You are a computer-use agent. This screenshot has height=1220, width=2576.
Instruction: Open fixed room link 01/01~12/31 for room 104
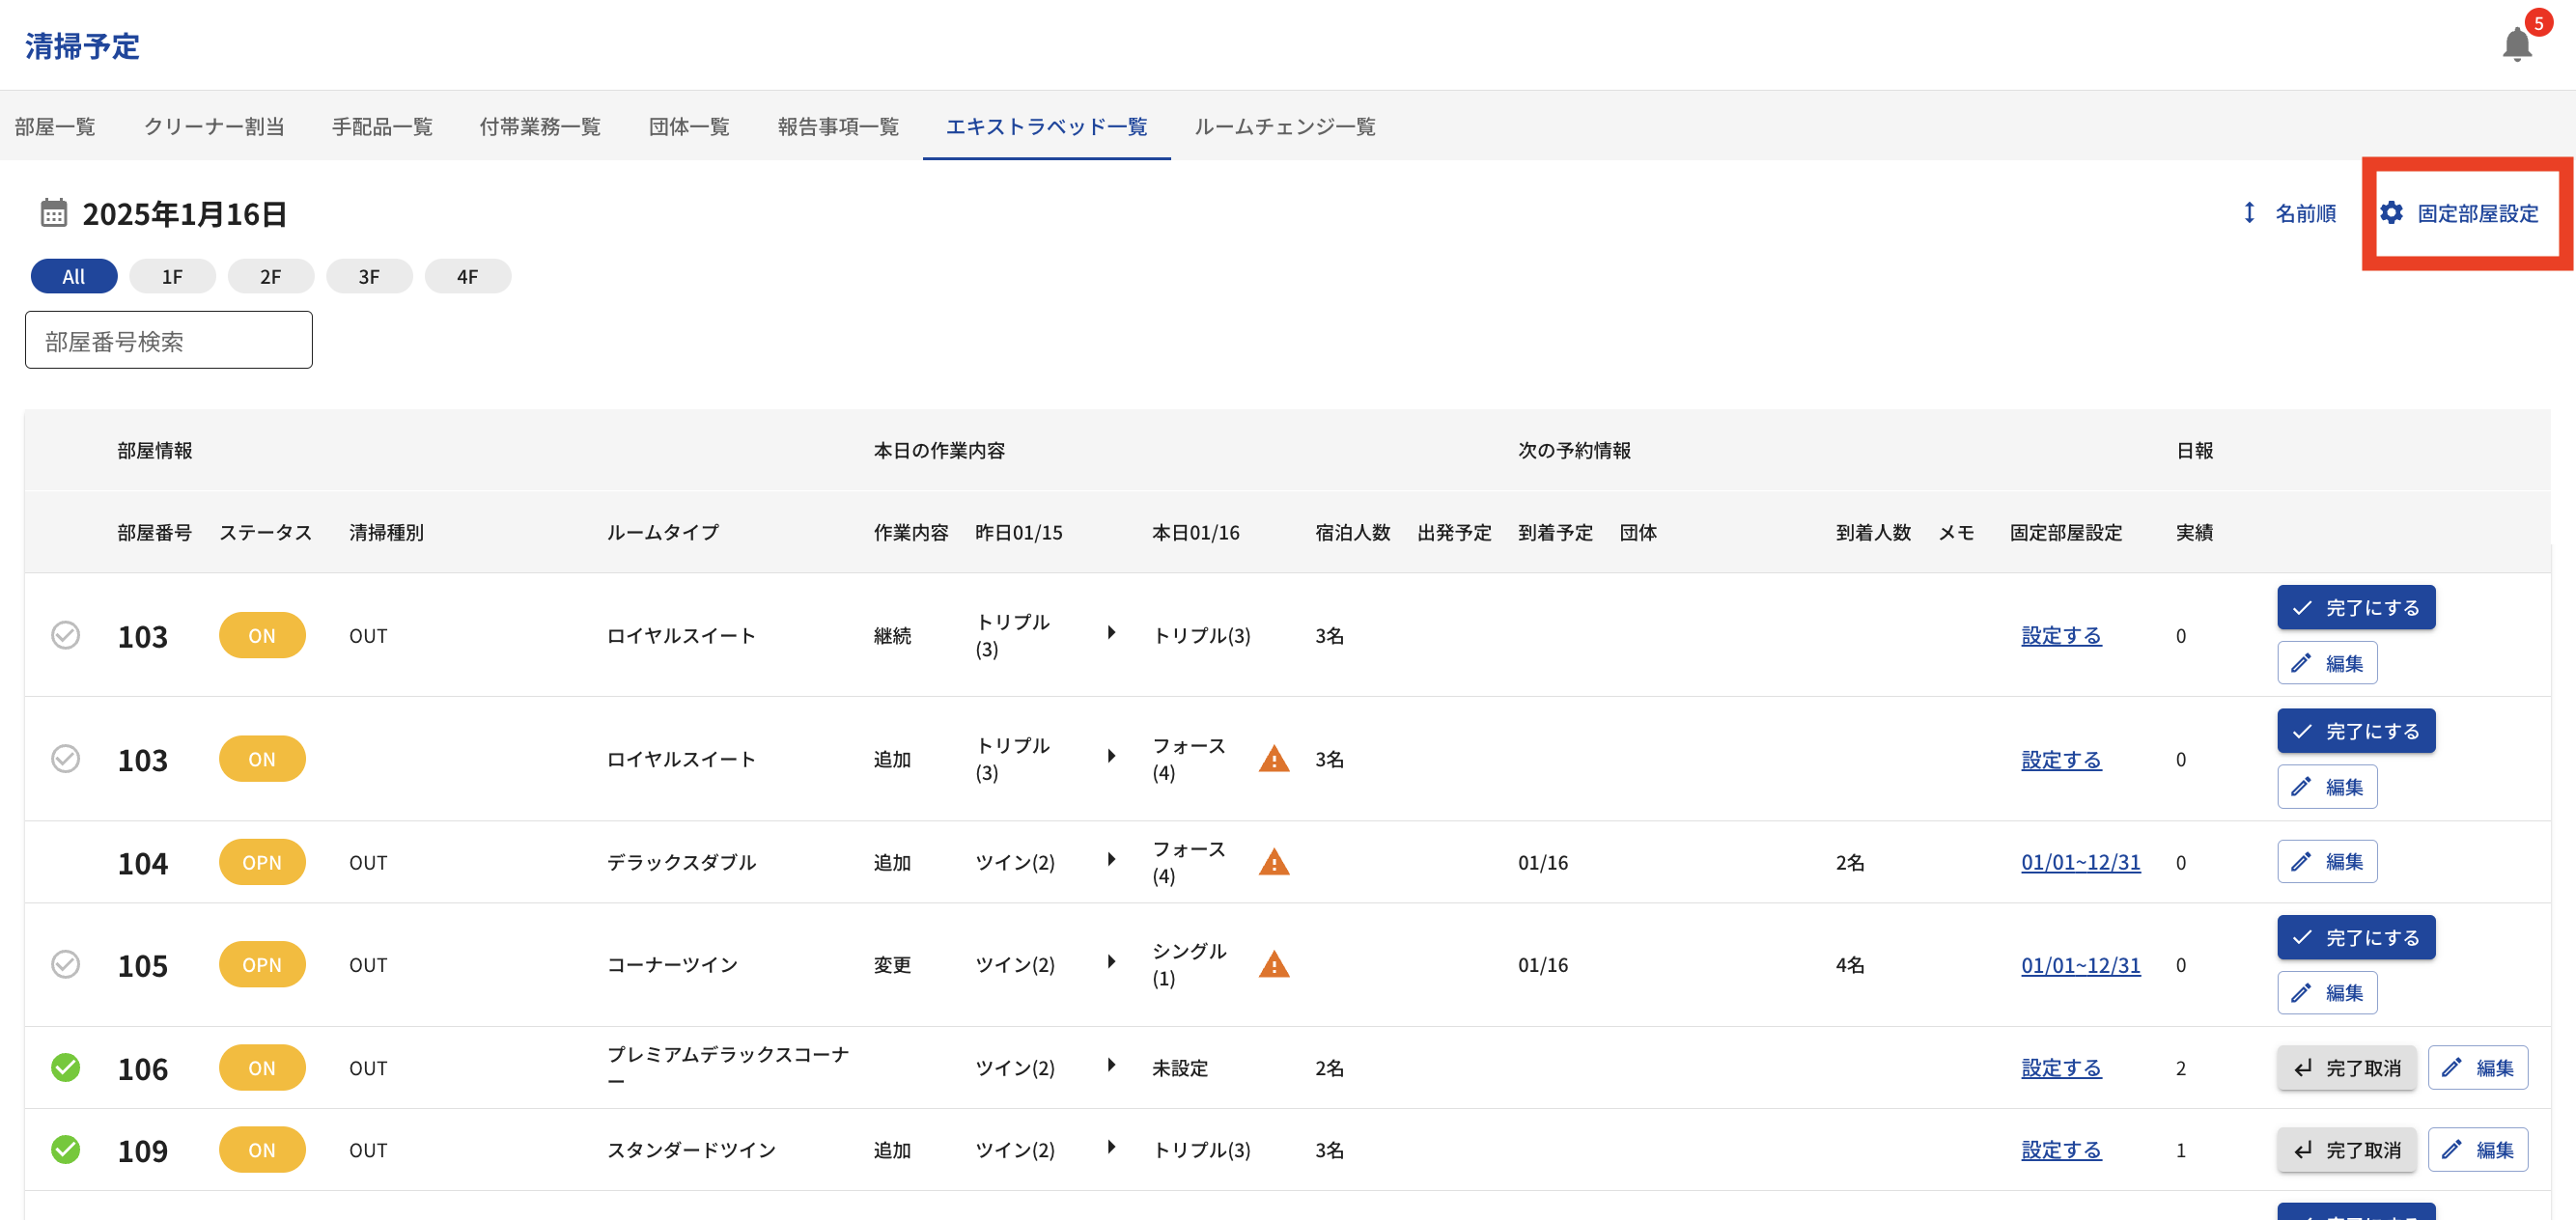point(2080,862)
